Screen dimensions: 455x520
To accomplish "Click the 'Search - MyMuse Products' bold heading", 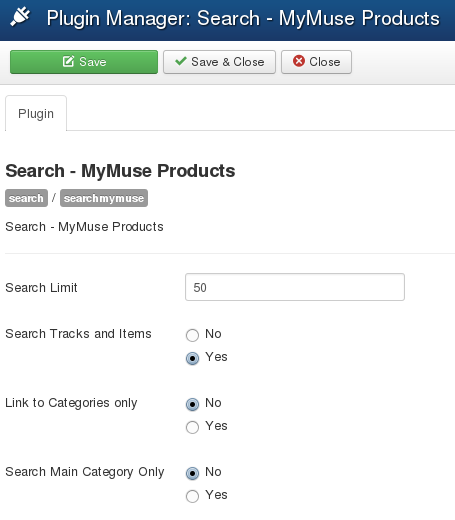I will [x=120, y=171].
